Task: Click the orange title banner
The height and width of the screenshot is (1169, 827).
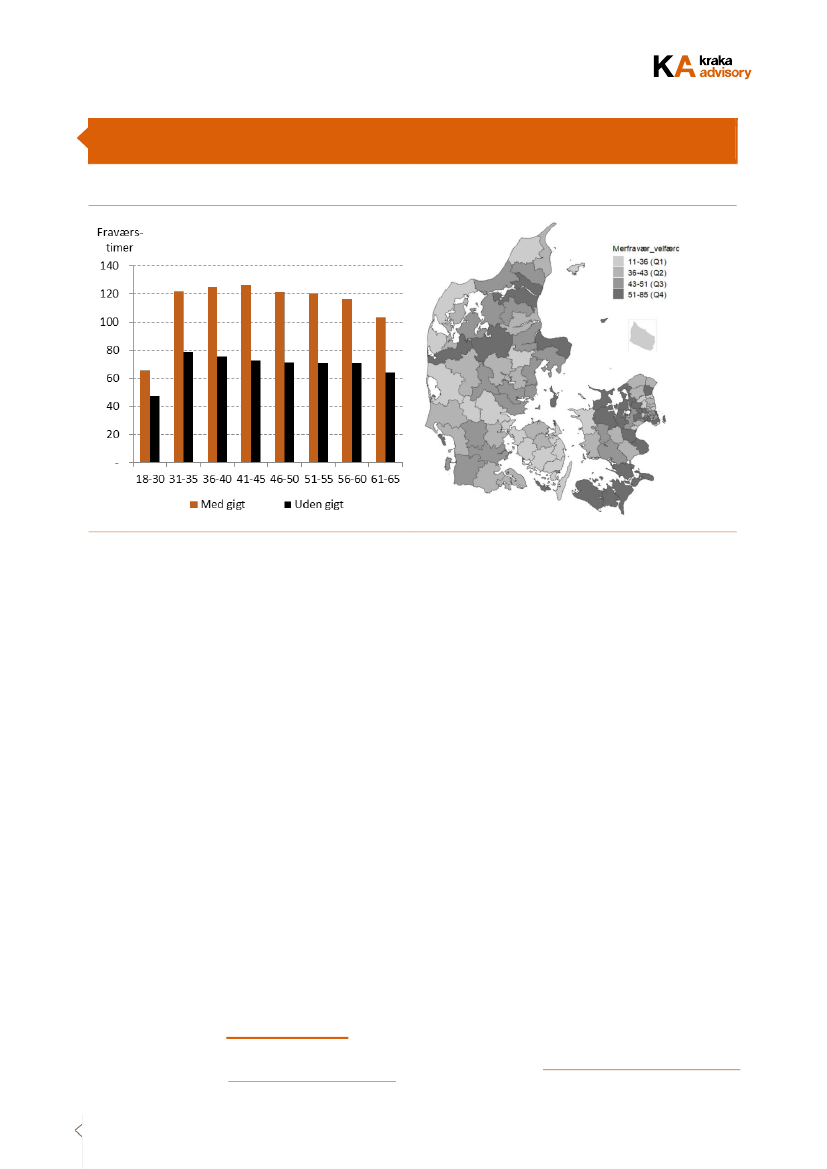Action: point(412,141)
